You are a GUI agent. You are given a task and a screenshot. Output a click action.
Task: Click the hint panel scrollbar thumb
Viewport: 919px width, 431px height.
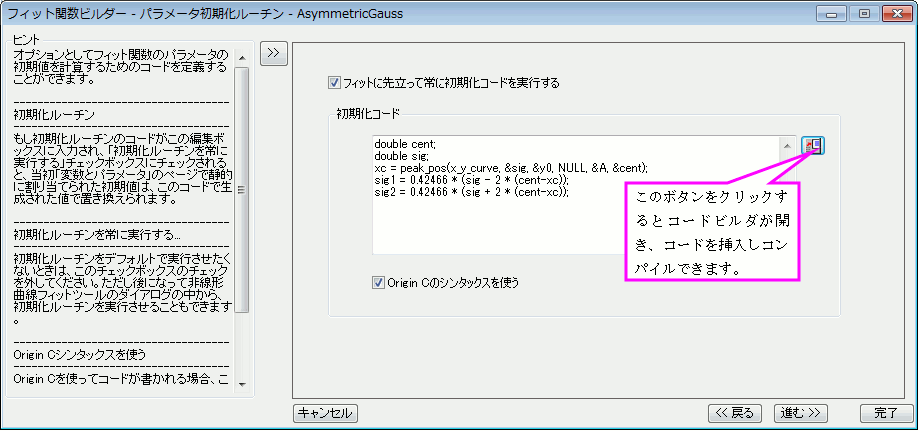[243, 190]
